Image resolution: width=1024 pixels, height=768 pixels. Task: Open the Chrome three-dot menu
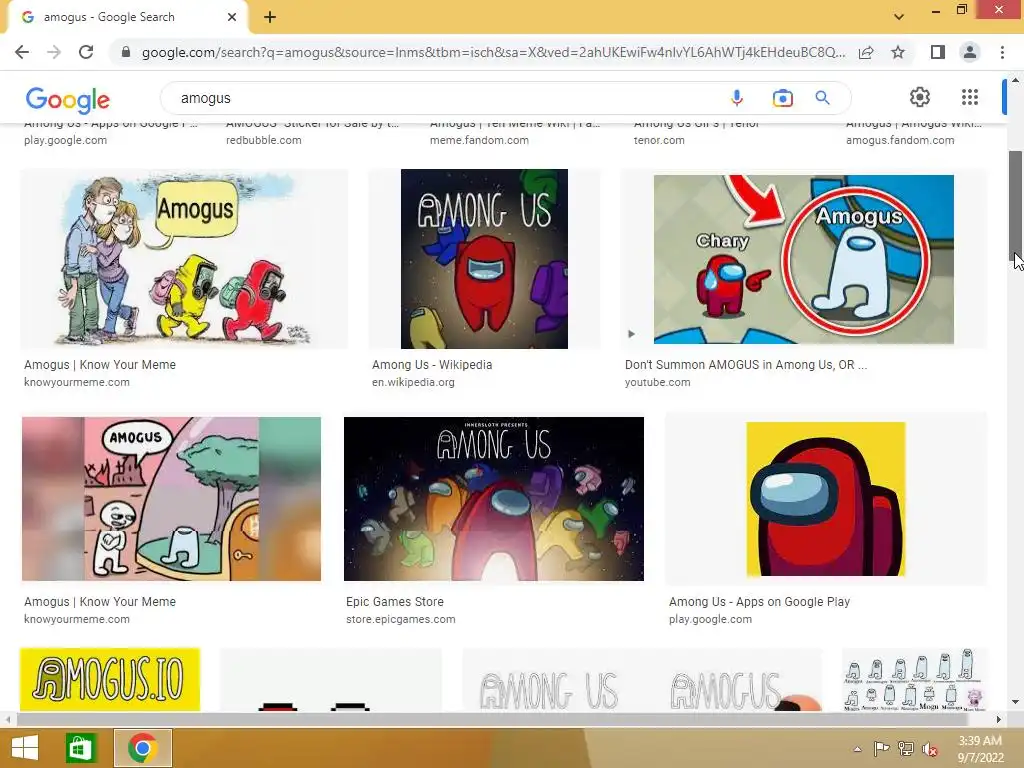tap(1002, 52)
